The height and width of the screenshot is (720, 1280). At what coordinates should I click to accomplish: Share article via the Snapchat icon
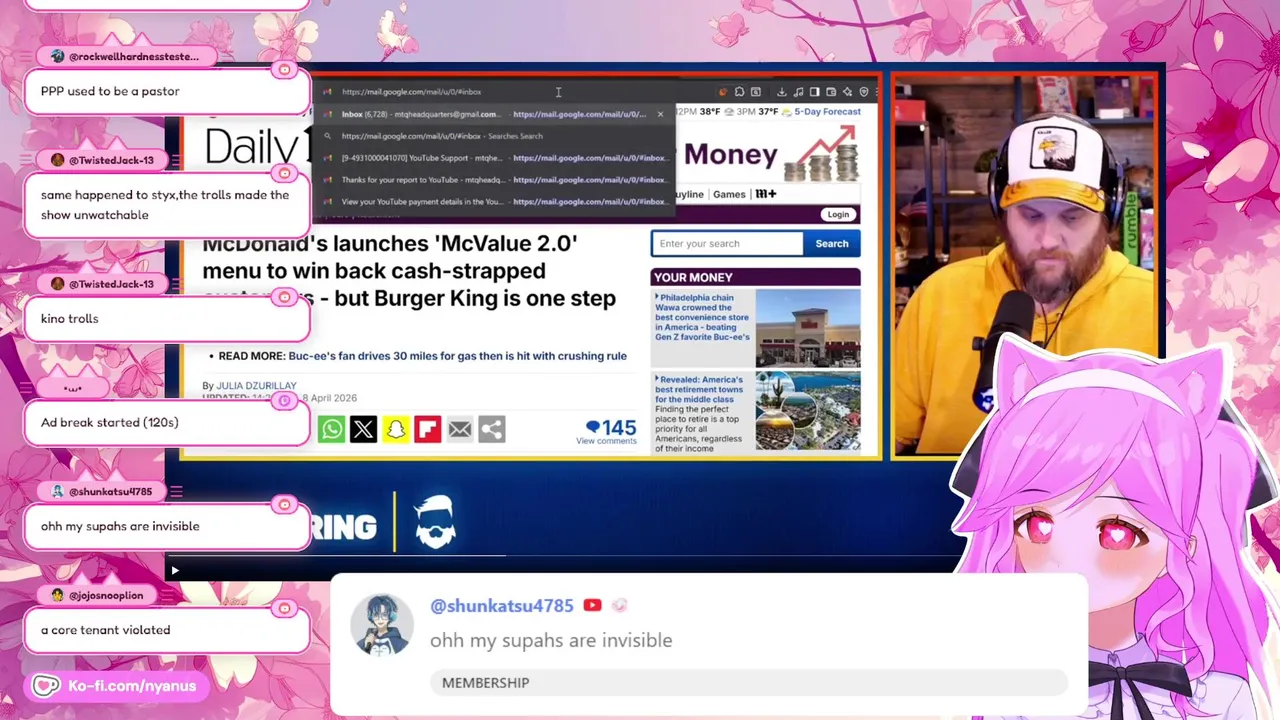click(x=395, y=429)
